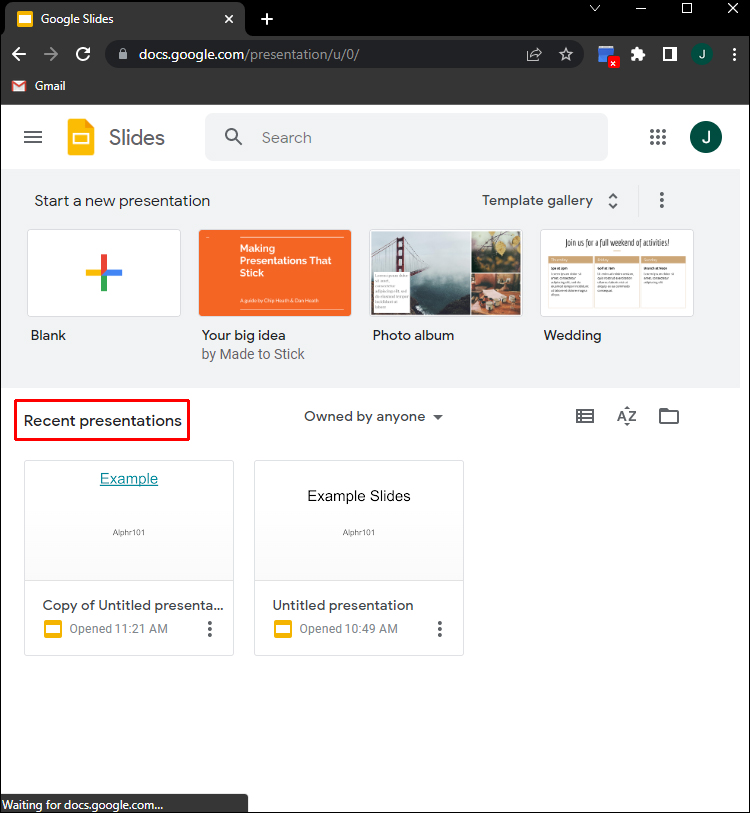This screenshot has height=813, width=750.
Task: Open a new browser tab
Action: (267, 19)
